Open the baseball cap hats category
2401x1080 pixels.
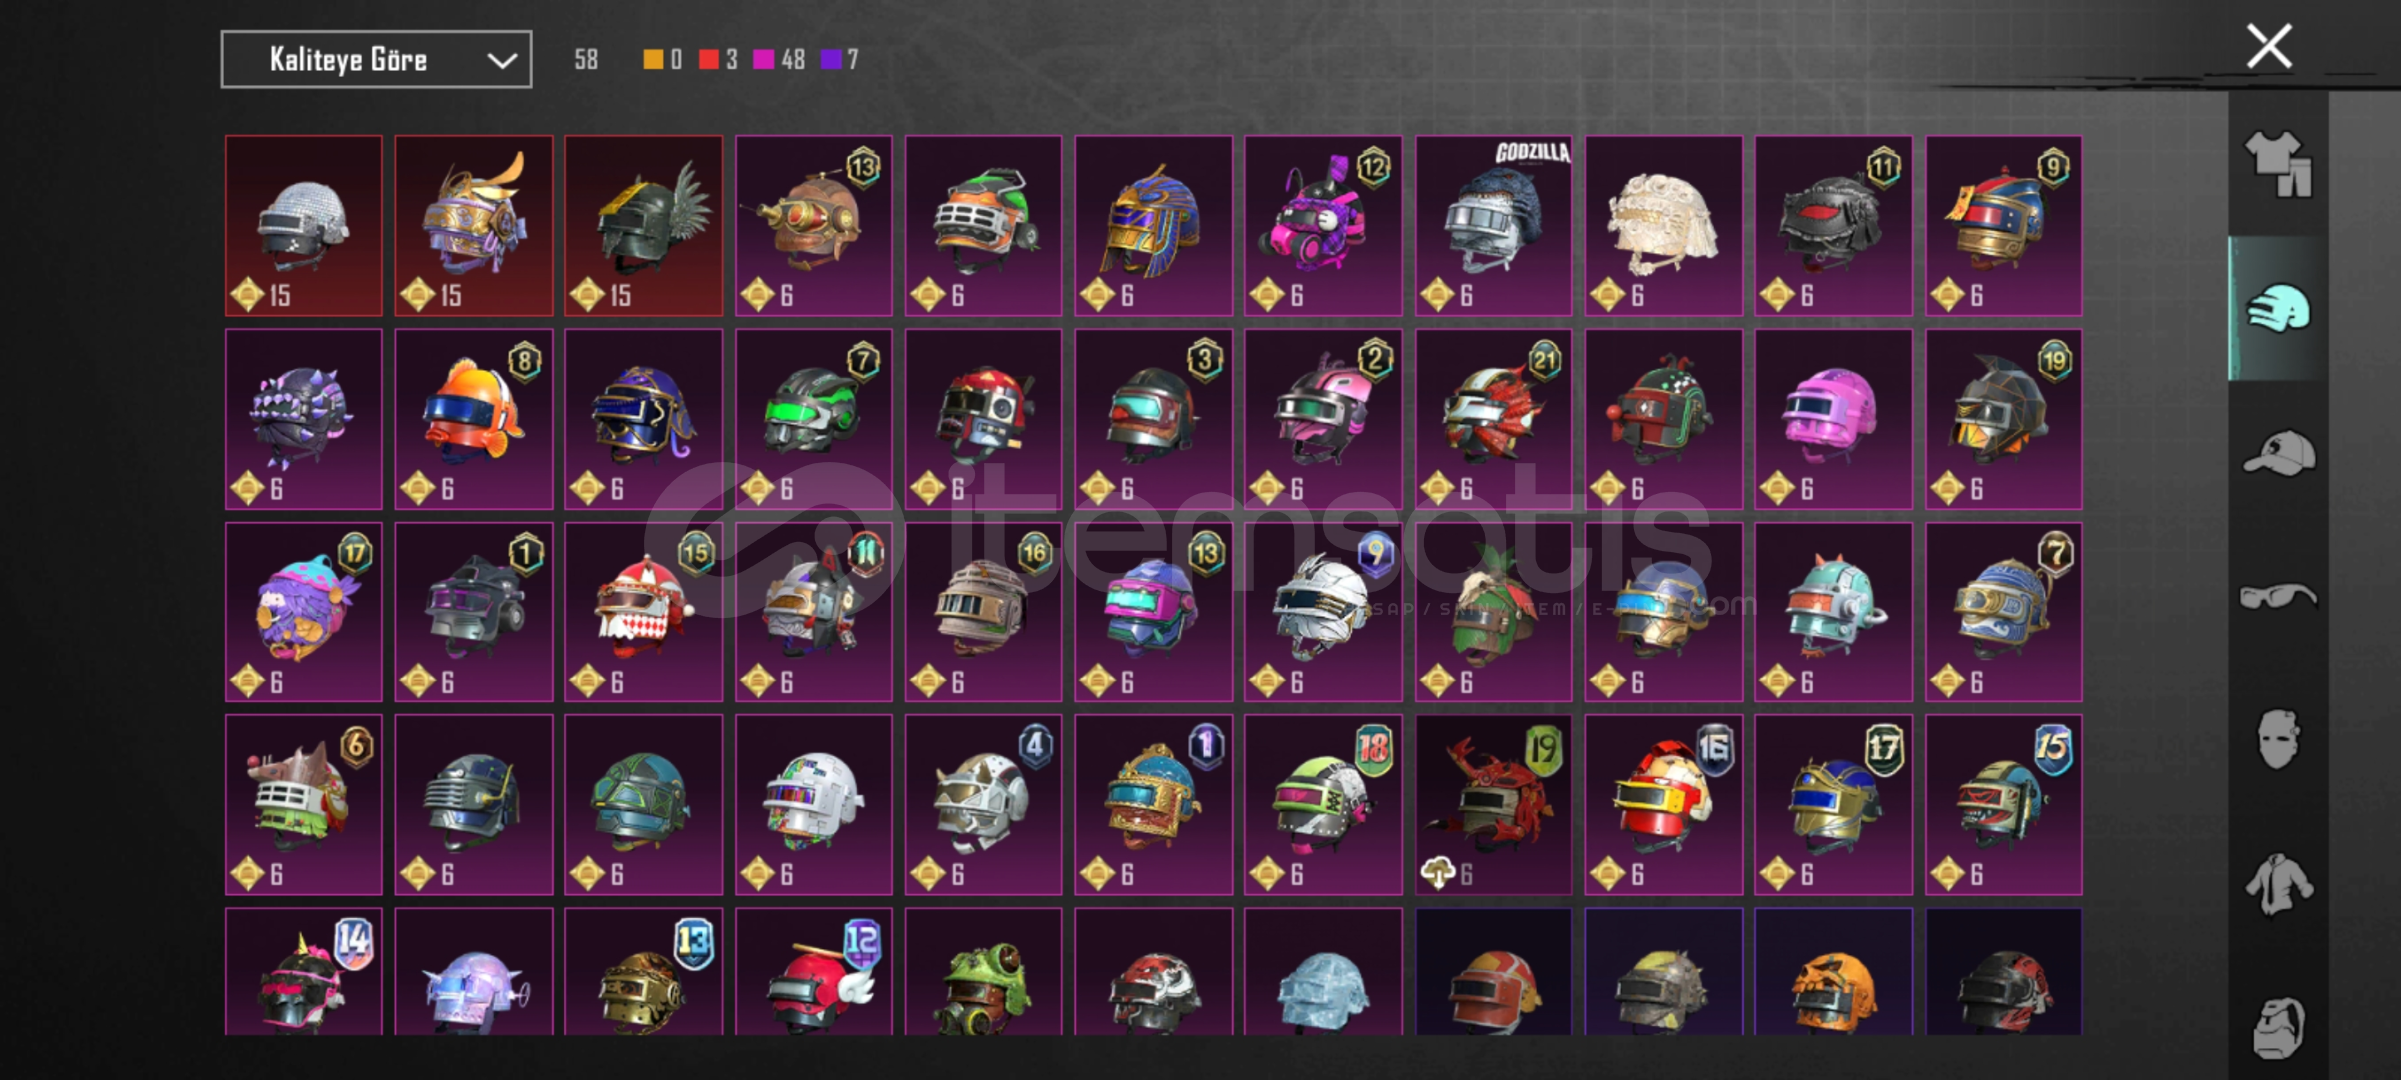coord(2278,453)
